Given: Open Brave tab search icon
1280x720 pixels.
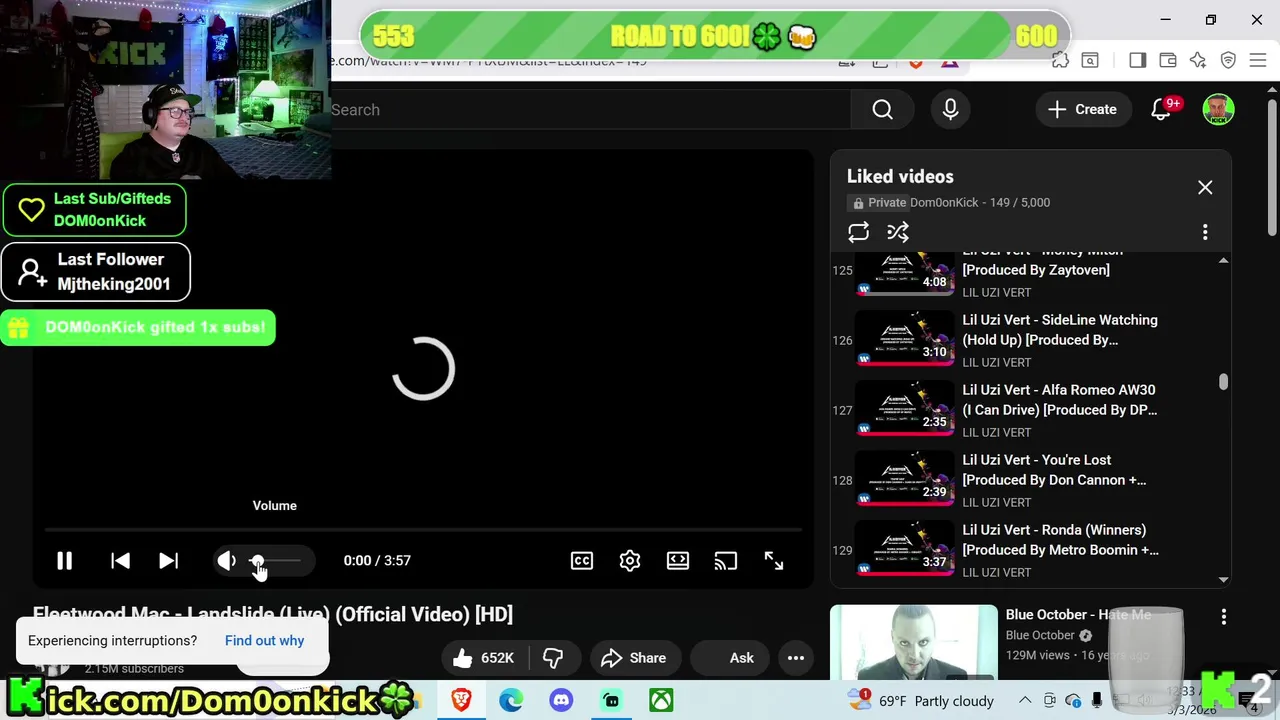Looking at the screenshot, I should pos(1090,61).
